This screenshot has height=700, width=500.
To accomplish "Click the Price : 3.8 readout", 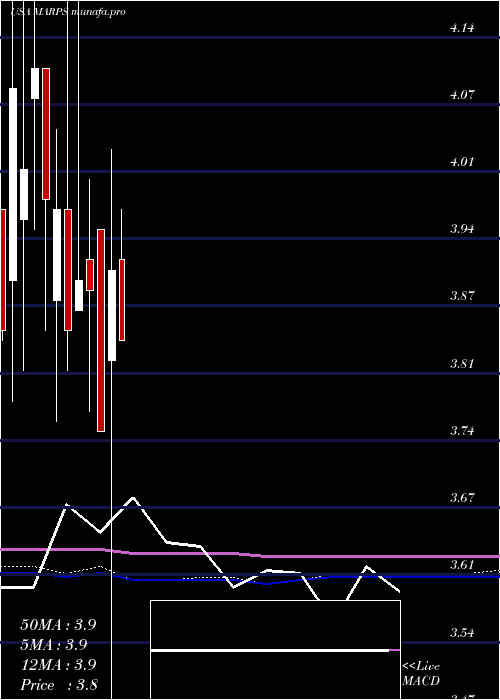I will click(58, 685).
